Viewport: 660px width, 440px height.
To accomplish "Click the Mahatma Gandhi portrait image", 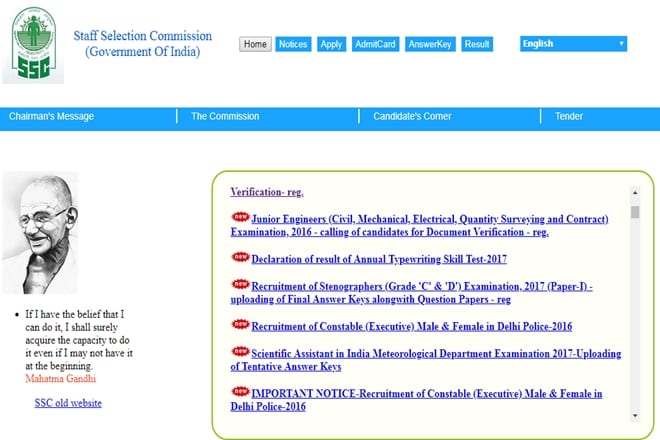I will (x=41, y=232).
